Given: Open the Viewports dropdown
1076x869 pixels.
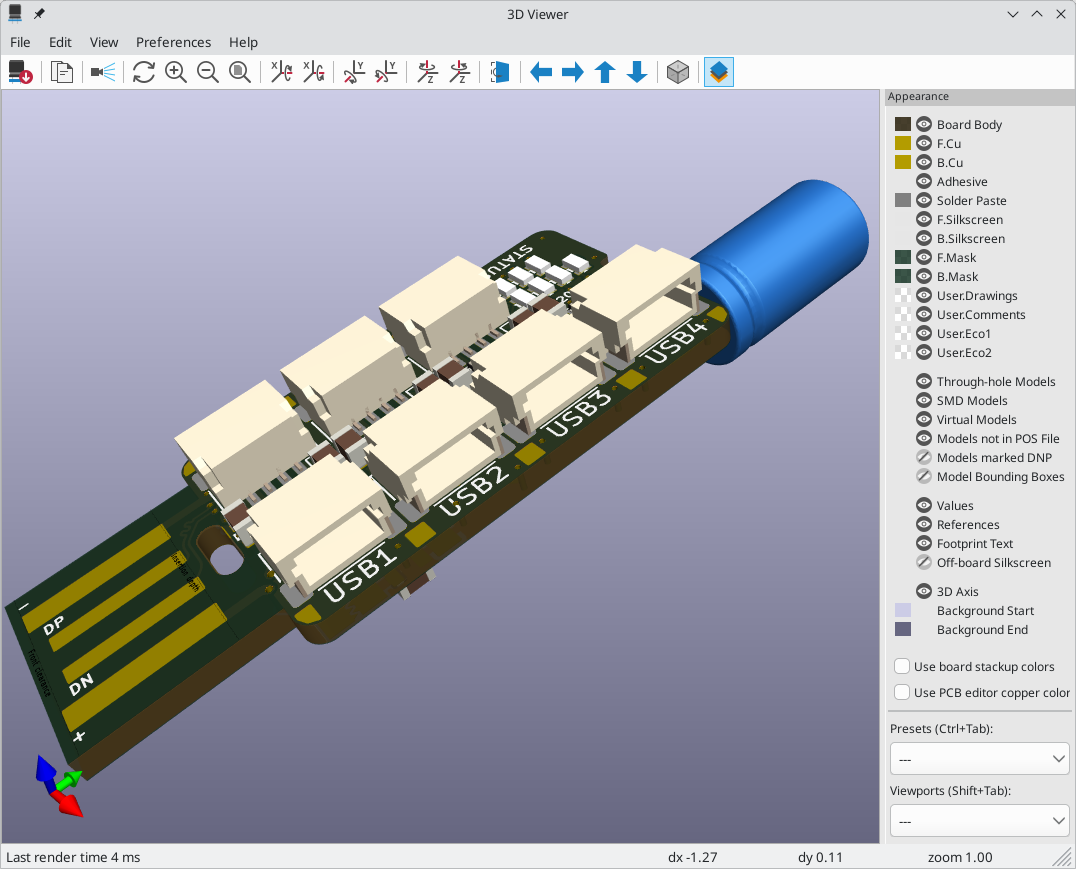Looking at the screenshot, I should (979, 822).
